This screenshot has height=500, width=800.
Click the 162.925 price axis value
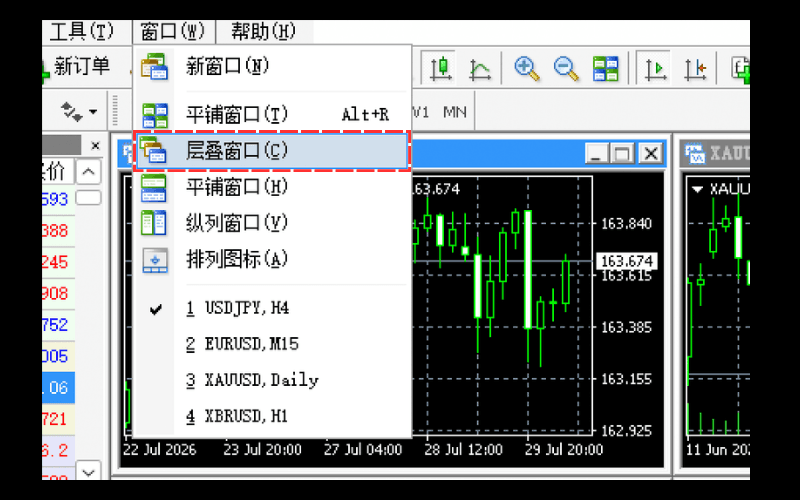click(x=626, y=431)
